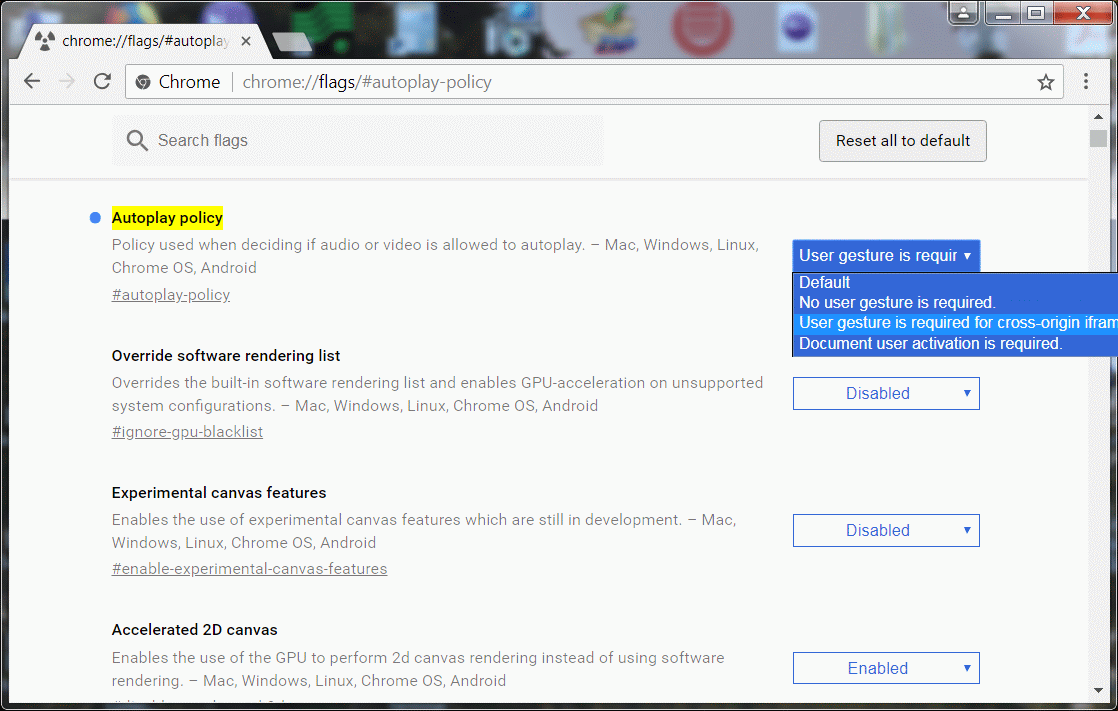Close the chrome://flags tab

[246, 41]
